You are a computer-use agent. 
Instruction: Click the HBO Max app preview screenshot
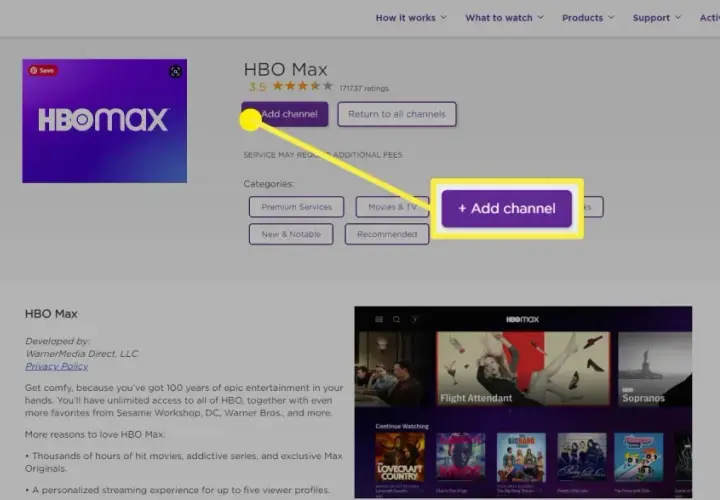[x=523, y=402]
